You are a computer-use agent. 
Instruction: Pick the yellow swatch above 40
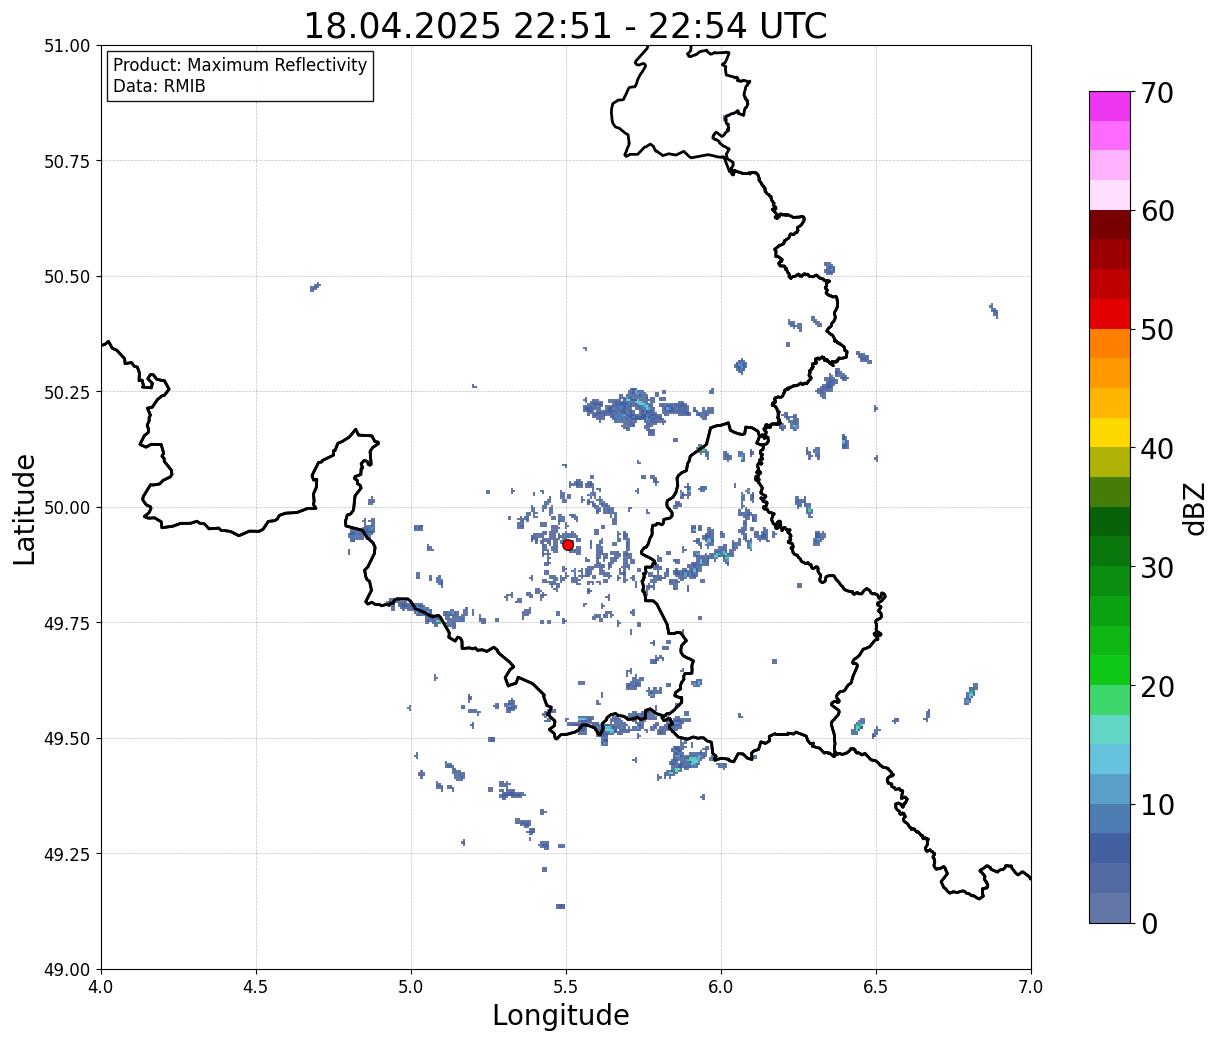tap(1110, 433)
